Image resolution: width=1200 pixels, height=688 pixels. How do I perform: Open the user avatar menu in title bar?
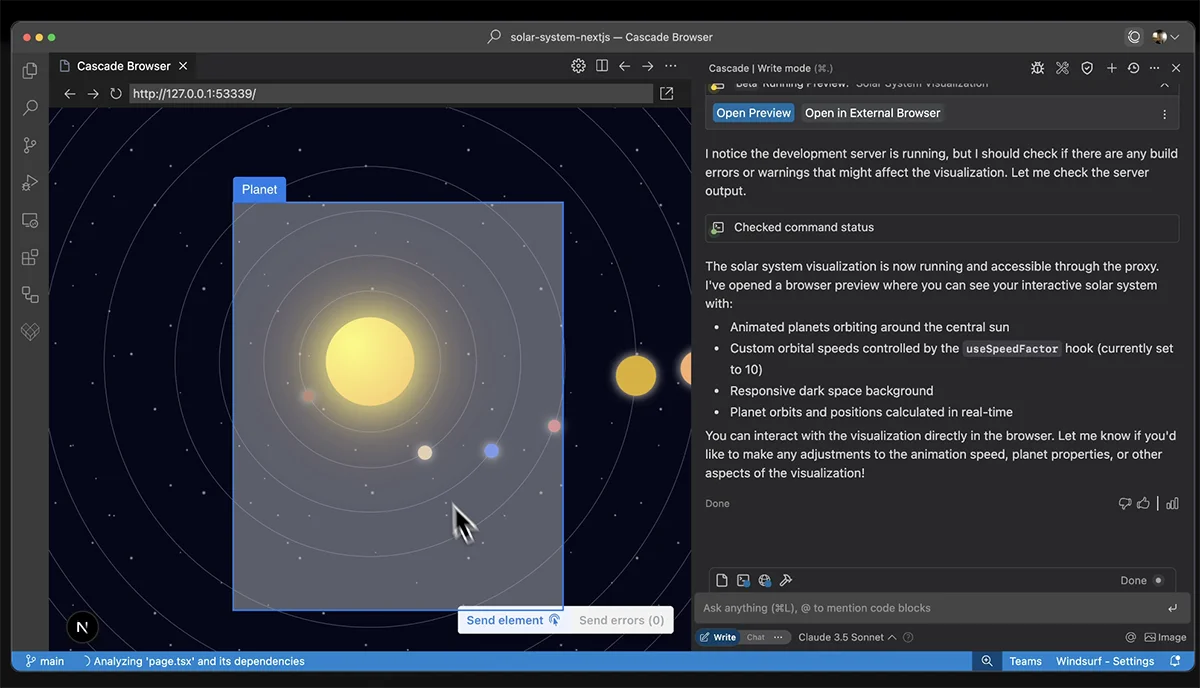click(x=1165, y=37)
